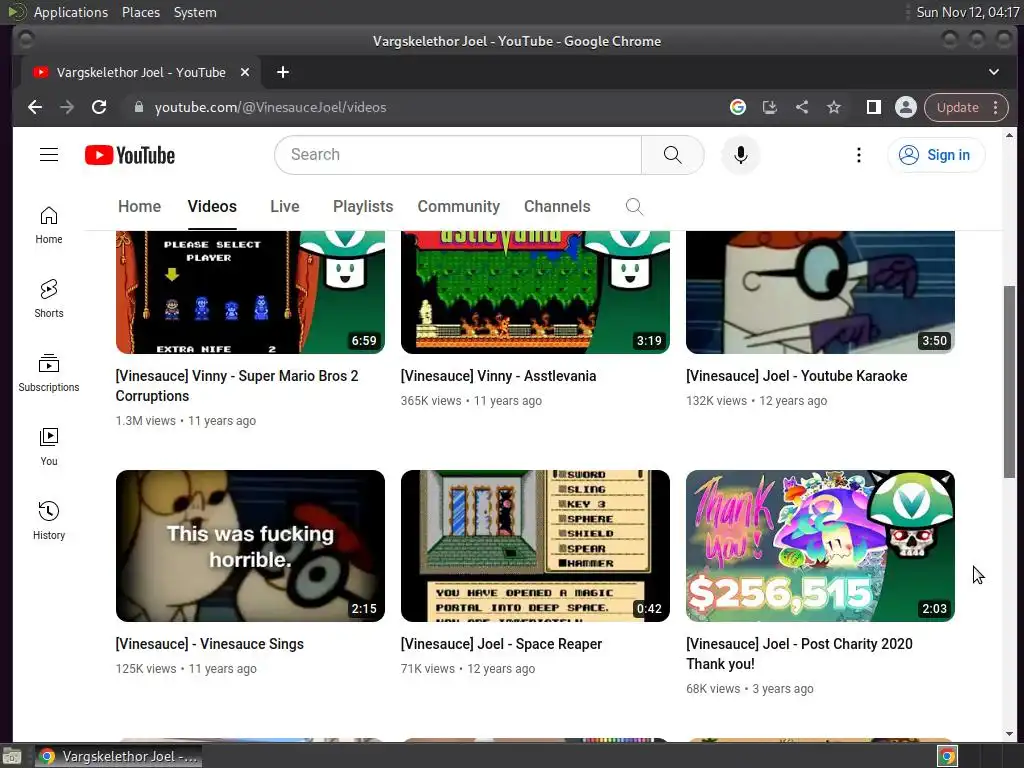1024x768 pixels.
Task: Open the Asstlevania video thumbnail
Action: click(536, 292)
